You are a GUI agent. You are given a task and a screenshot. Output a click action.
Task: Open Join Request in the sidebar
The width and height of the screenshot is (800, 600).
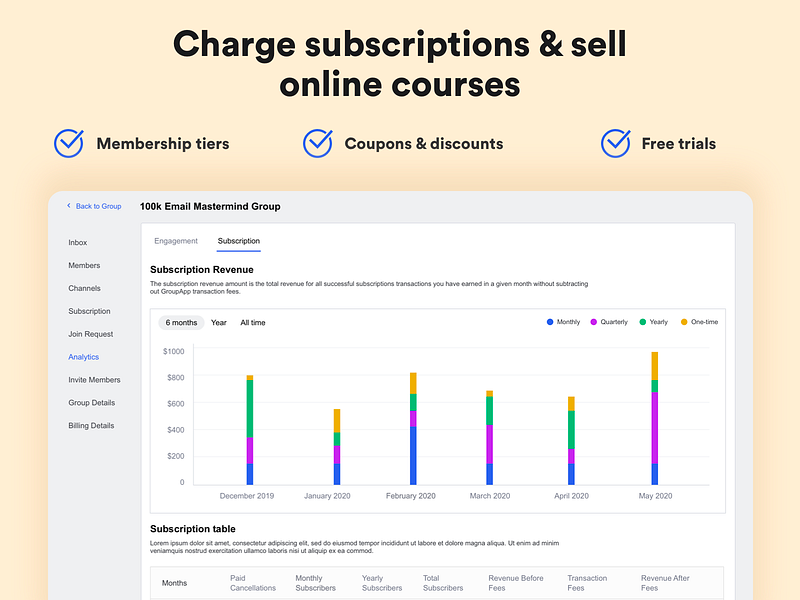tap(91, 334)
